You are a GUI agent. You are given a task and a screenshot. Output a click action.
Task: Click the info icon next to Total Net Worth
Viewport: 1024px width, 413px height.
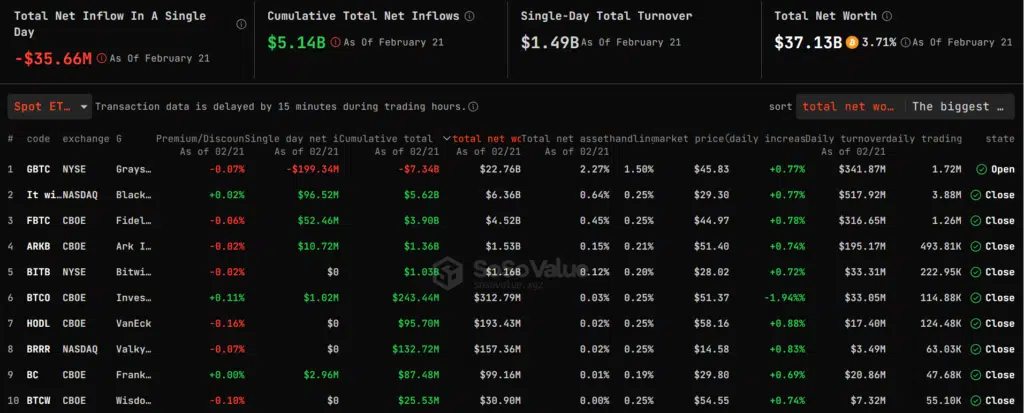[887, 16]
